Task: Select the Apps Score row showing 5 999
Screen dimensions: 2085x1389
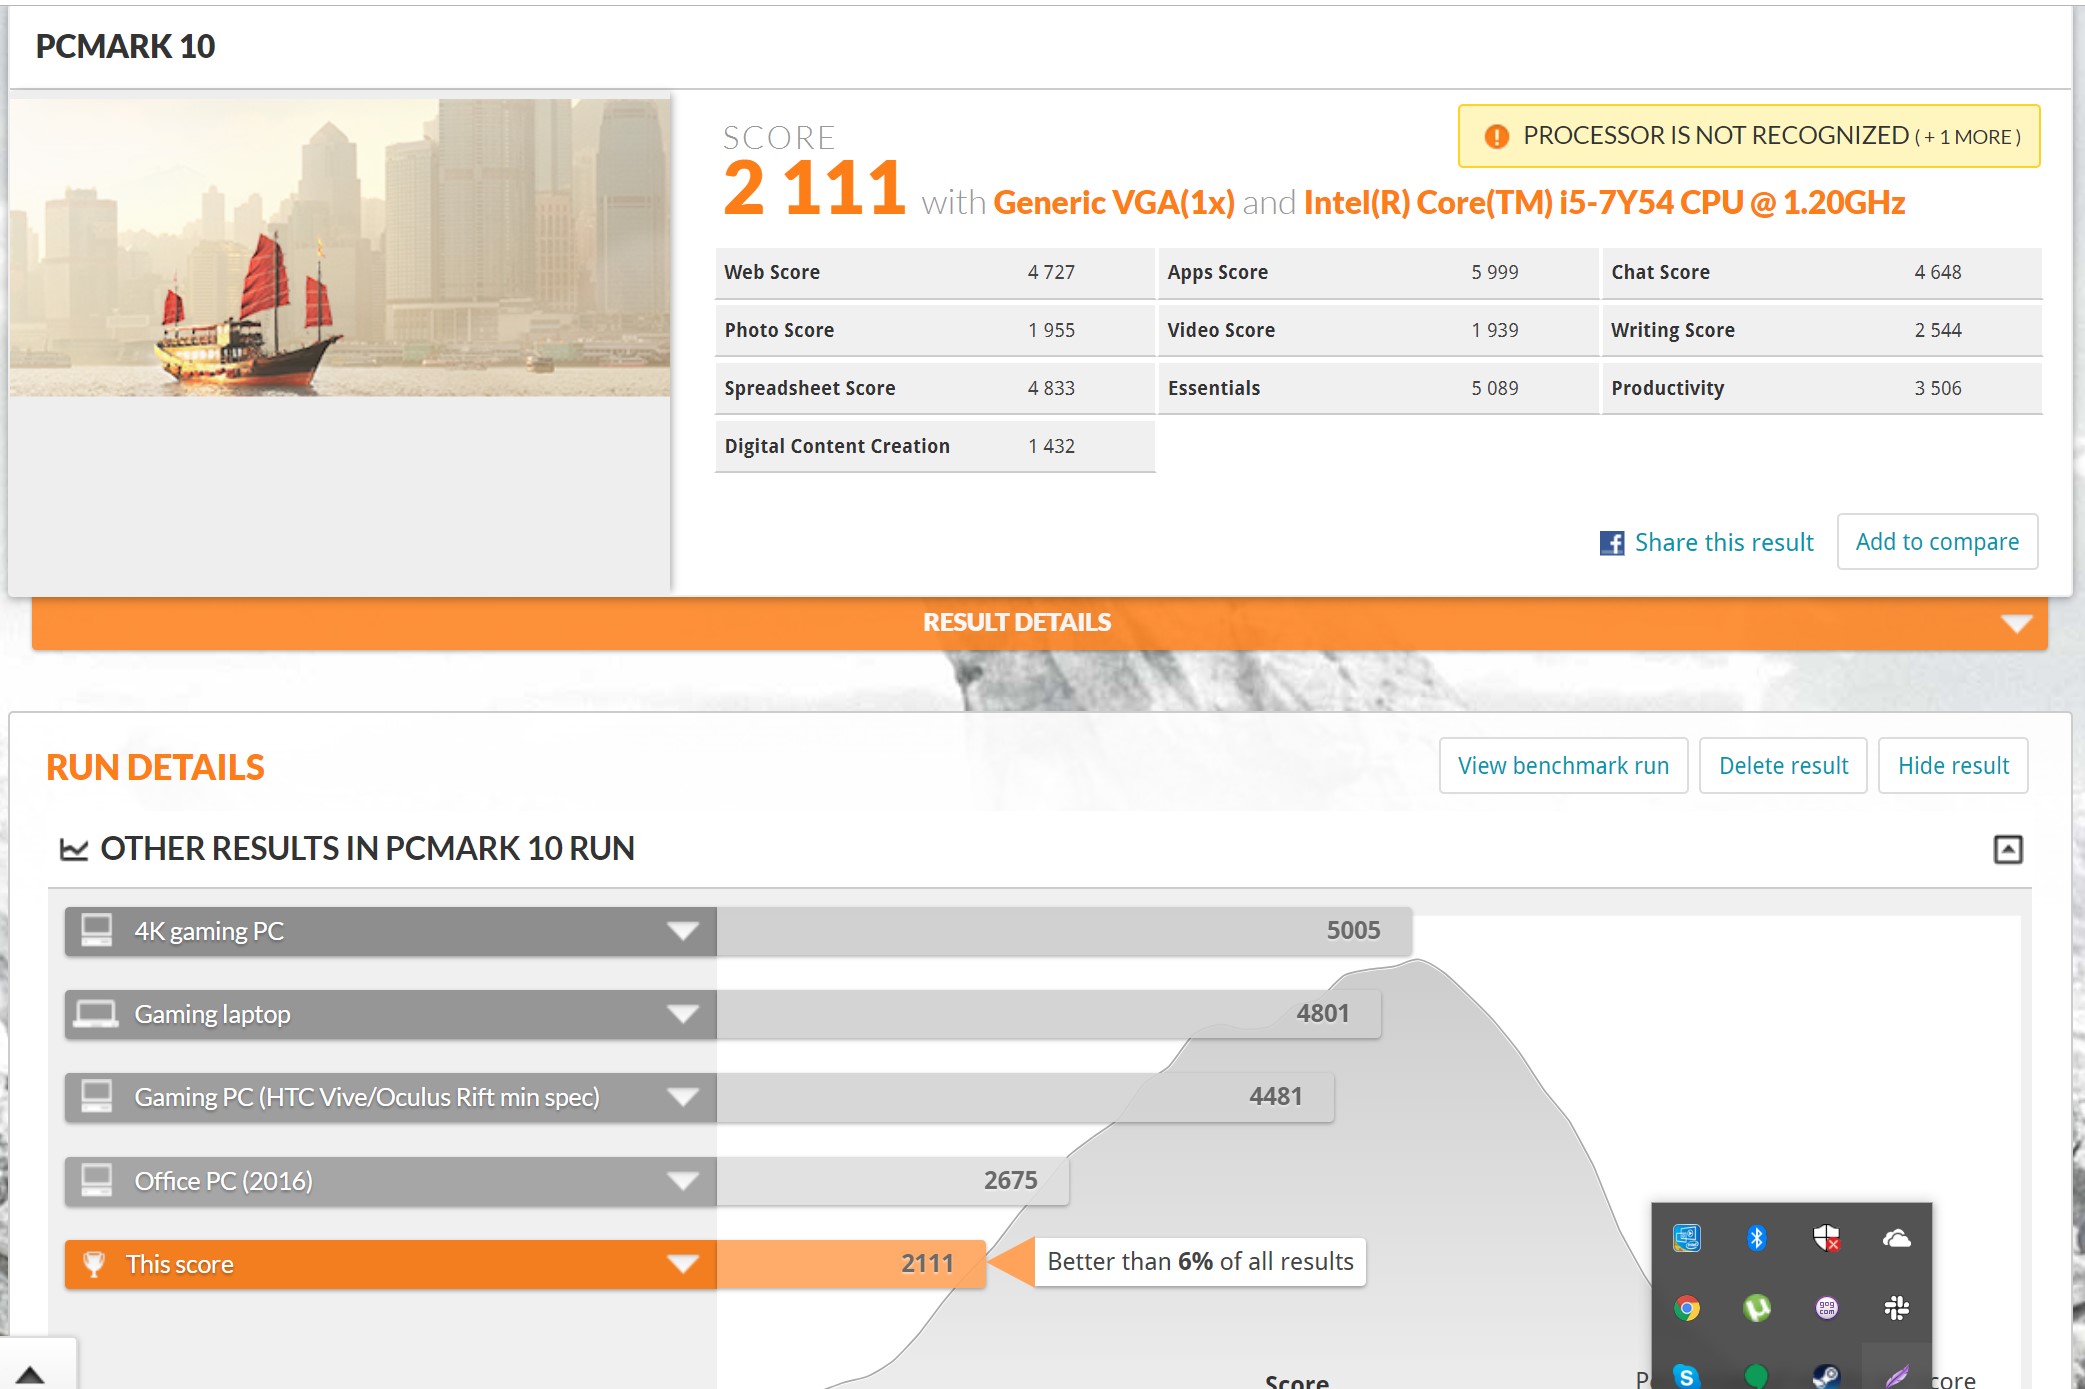Action: (x=1378, y=272)
